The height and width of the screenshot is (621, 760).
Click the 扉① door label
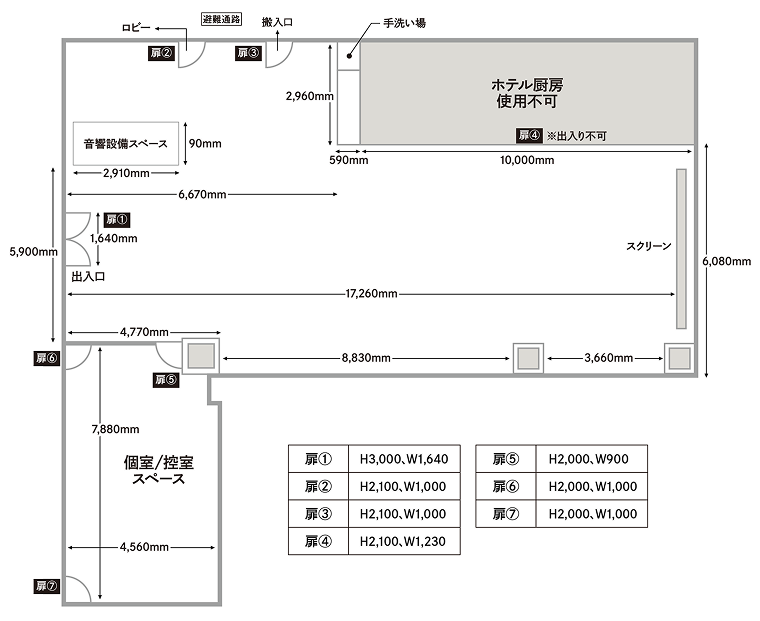(x=117, y=220)
